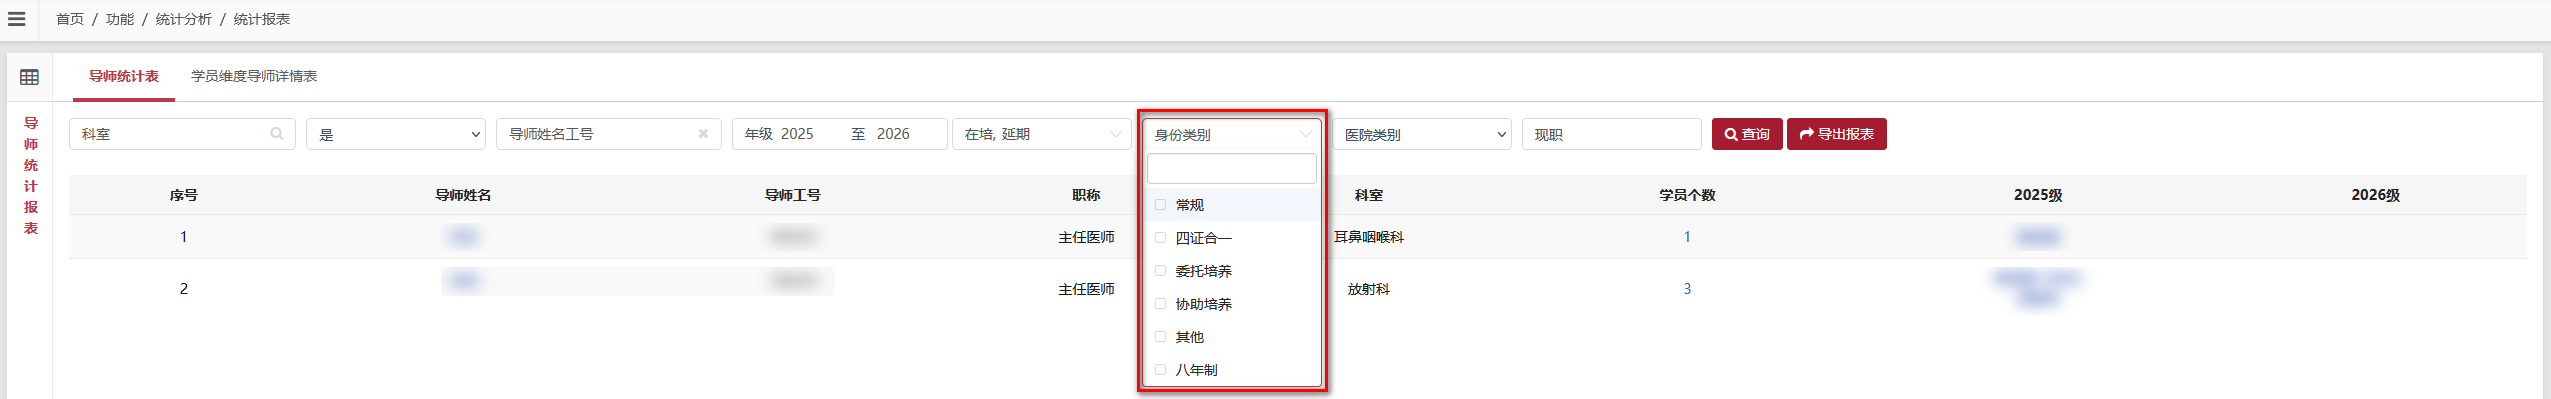Click the 职称 column header

pos(1086,195)
